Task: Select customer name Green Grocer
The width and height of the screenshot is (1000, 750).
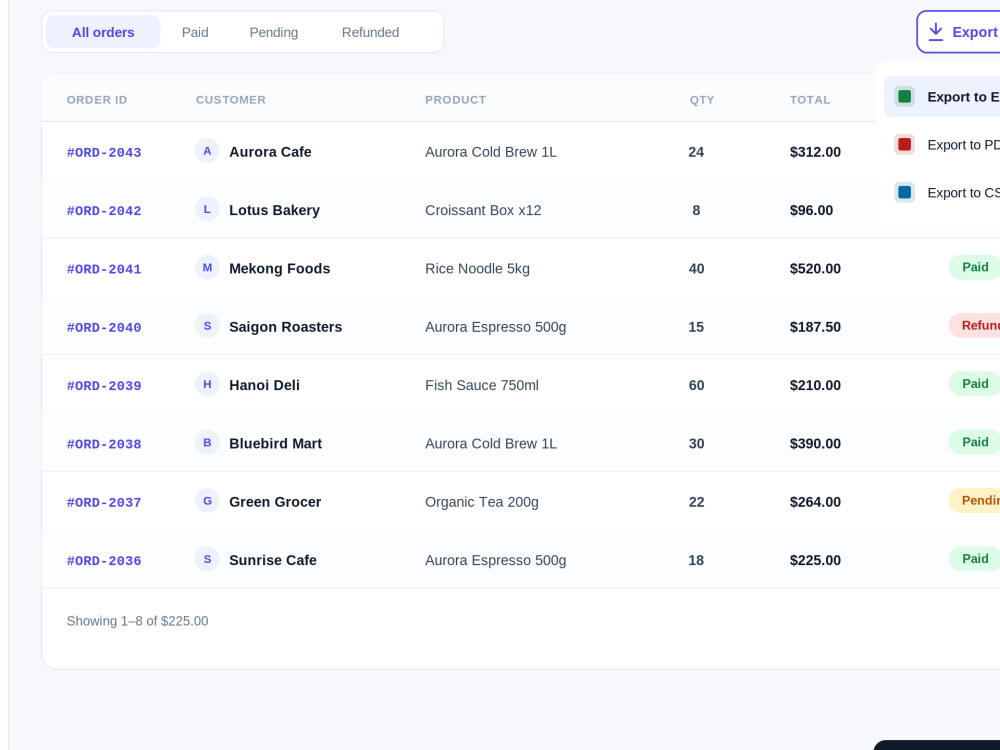Action: (x=275, y=502)
